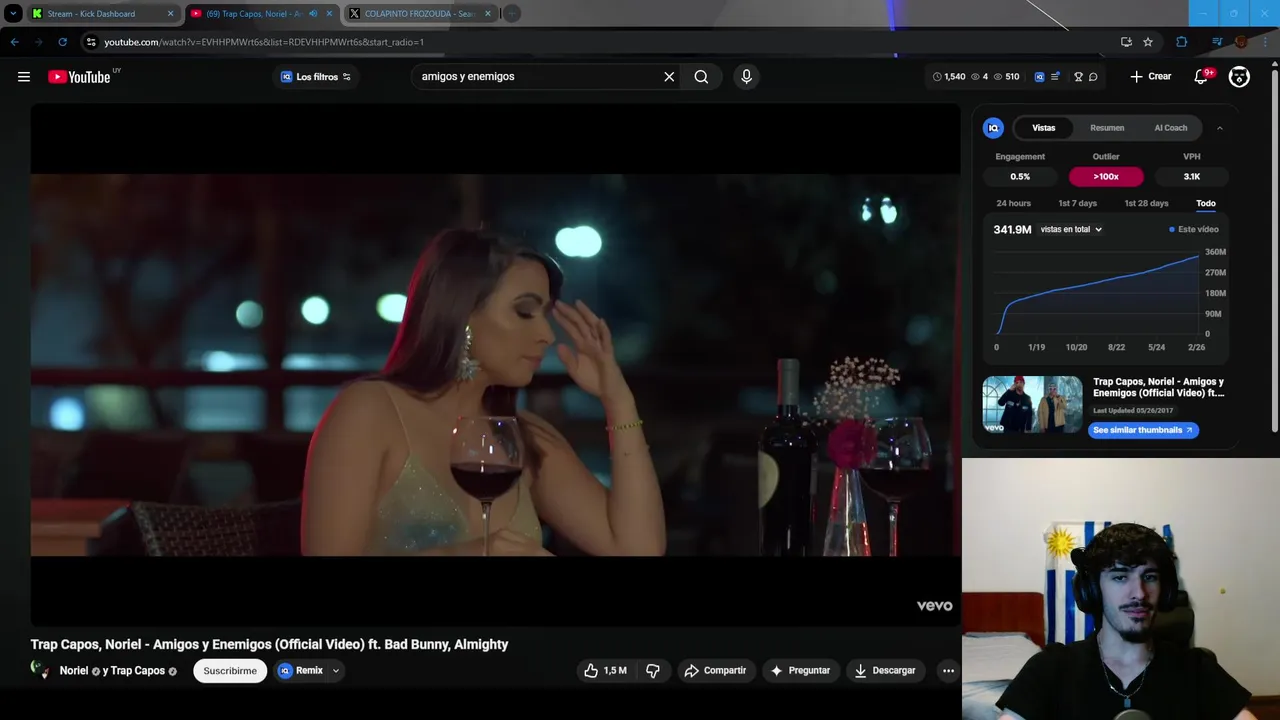This screenshot has height=720, width=1280.
Task: Open the media control icon in toolbar
Action: click(1217, 42)
